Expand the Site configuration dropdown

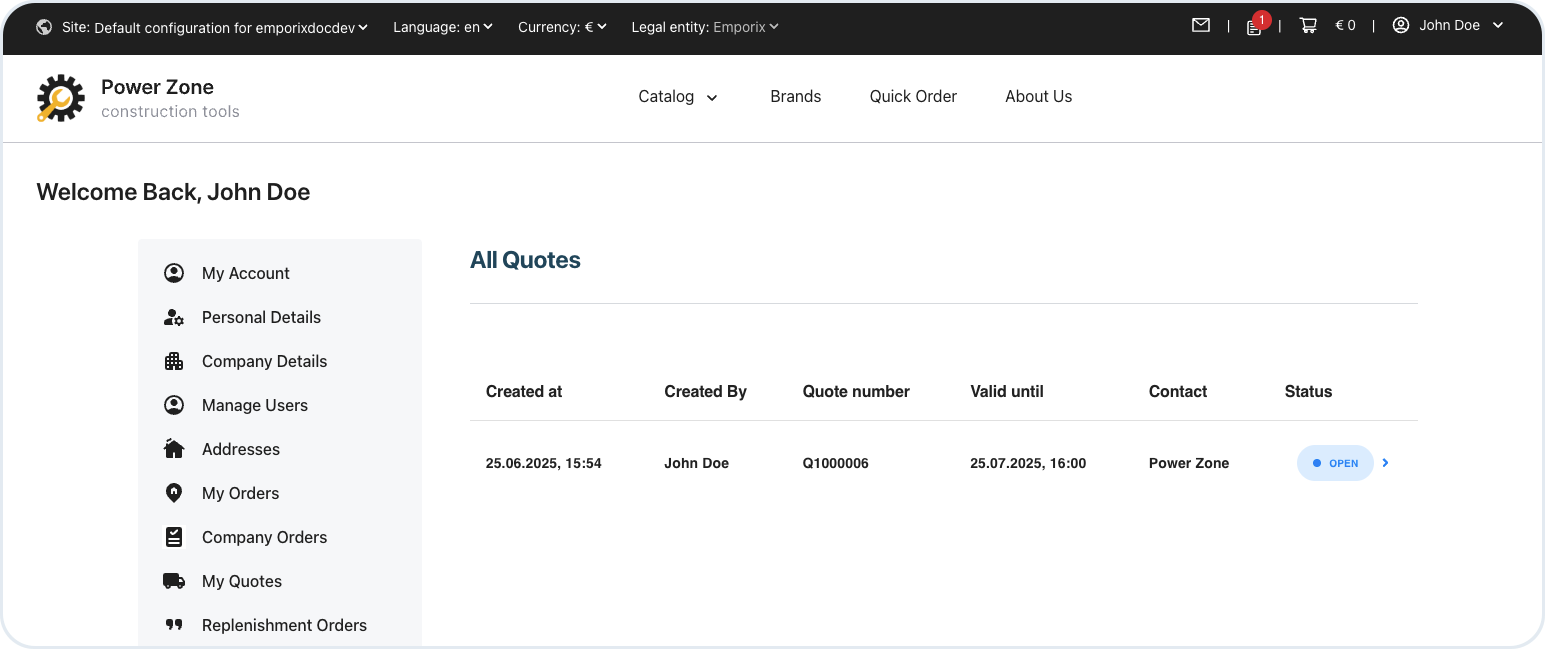215,27
